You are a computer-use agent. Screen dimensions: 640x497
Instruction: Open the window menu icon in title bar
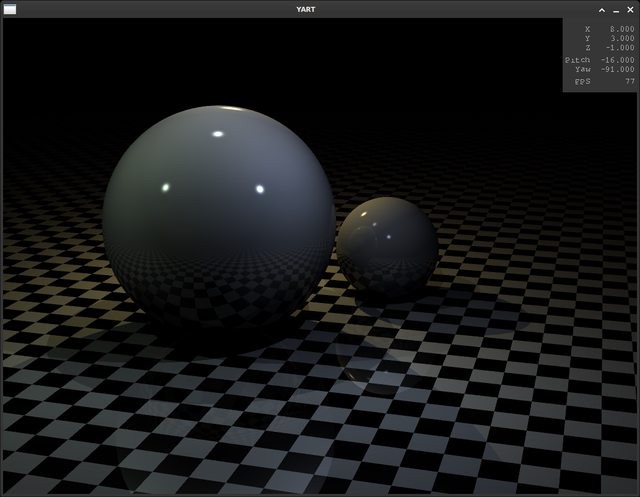coord(10,9)
